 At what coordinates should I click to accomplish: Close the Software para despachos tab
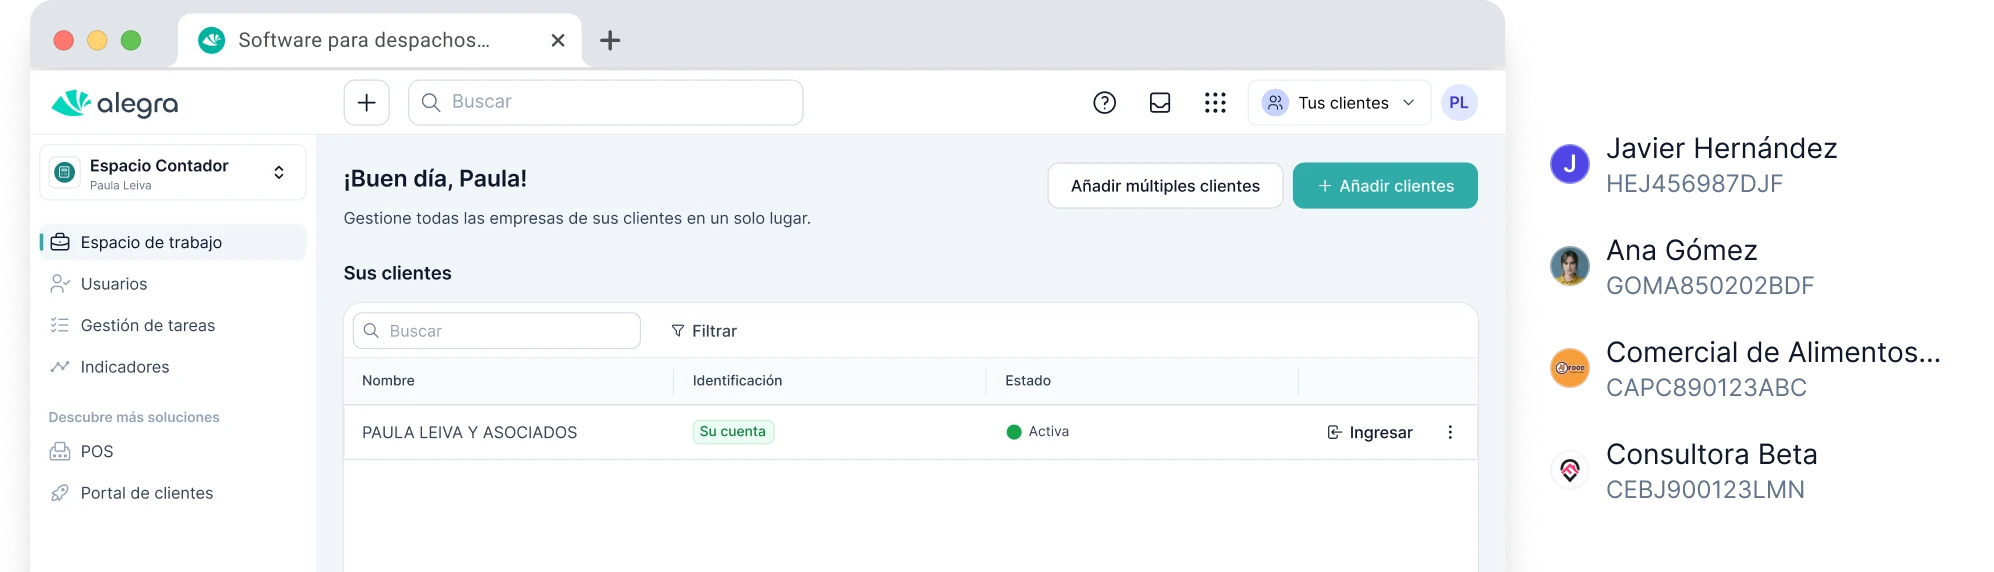[558, 41]
